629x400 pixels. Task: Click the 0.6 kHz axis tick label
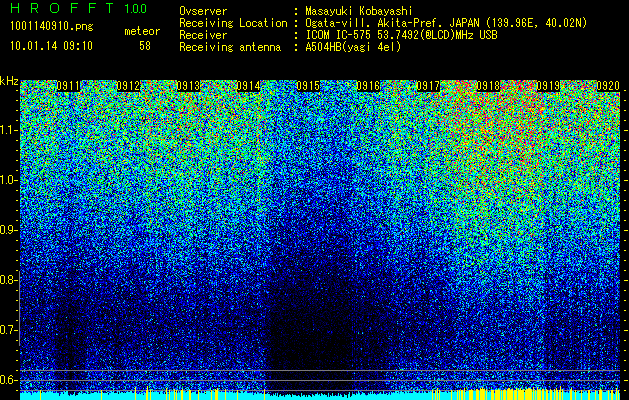[7, 380]
